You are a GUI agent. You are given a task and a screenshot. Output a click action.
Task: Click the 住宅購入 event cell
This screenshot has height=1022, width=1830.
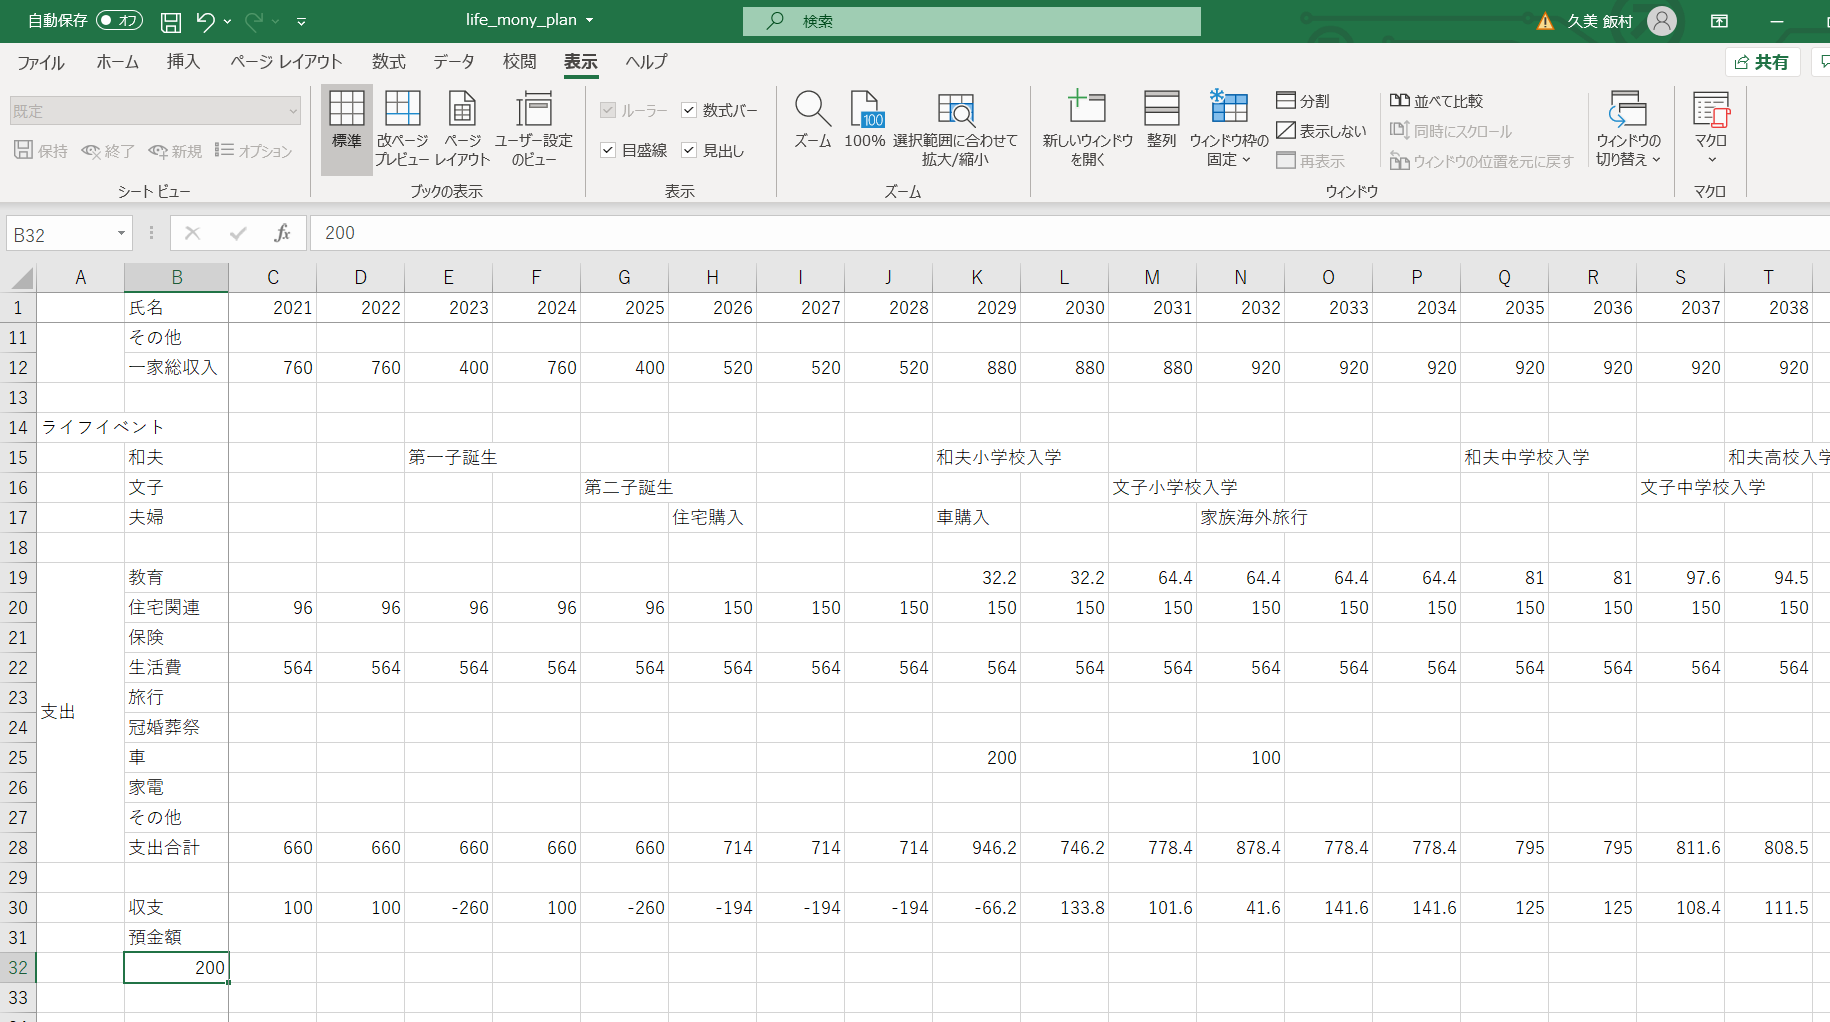click(x=712, y=518)
